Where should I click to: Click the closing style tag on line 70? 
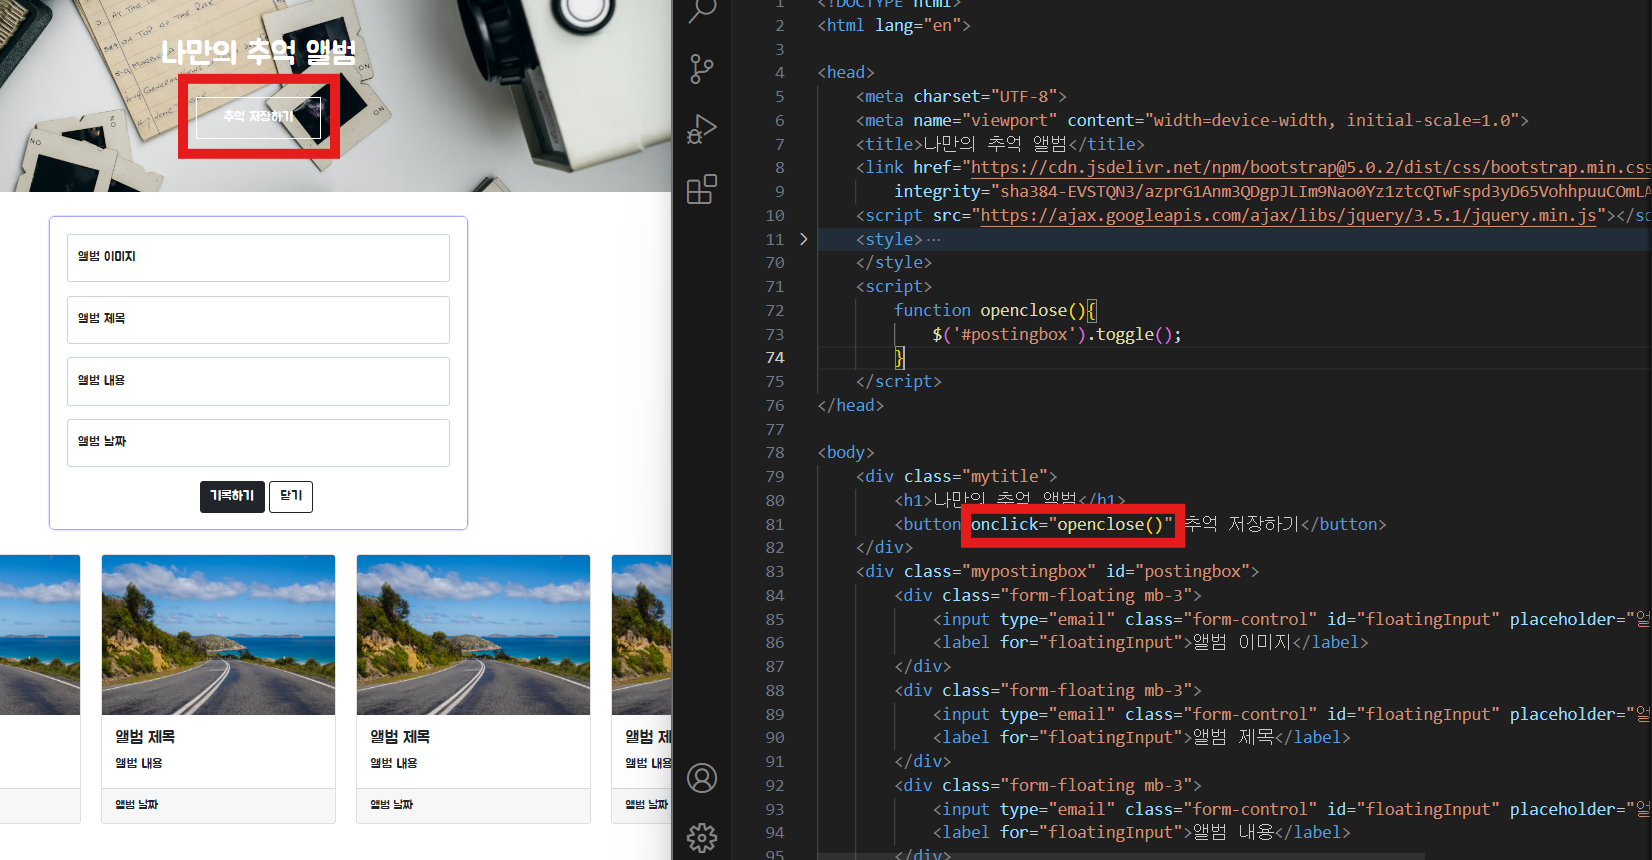pos(894,262)
